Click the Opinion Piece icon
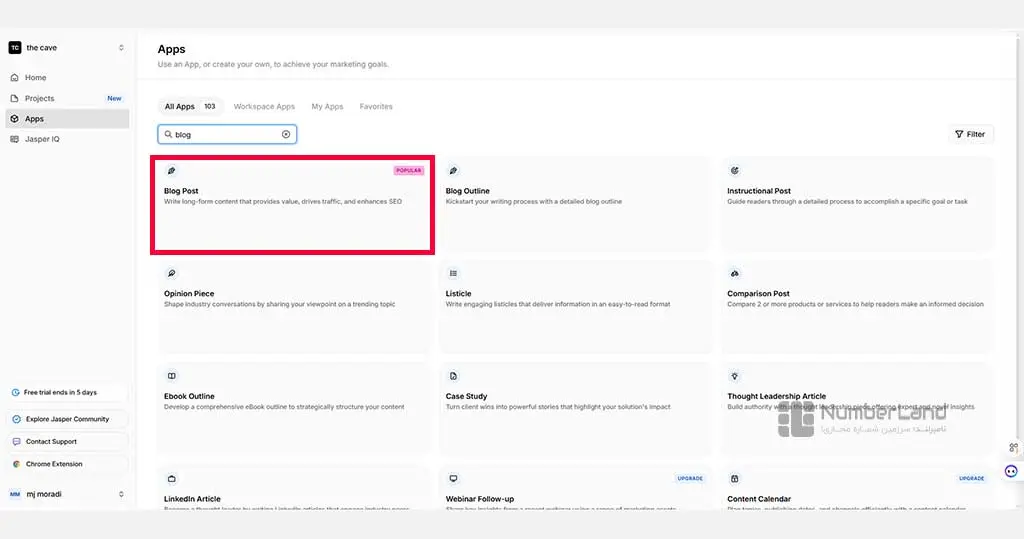 pos(171,273)
